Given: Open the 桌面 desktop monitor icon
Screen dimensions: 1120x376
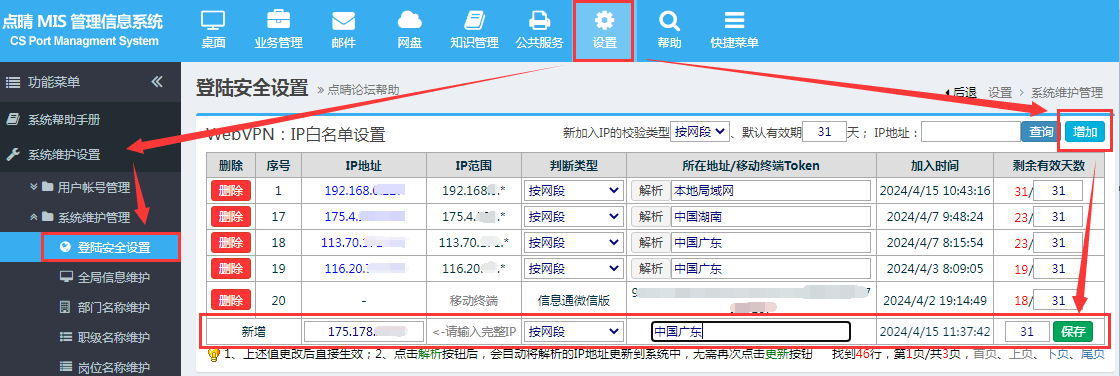Looking at the screenshot, I should 213,20.
